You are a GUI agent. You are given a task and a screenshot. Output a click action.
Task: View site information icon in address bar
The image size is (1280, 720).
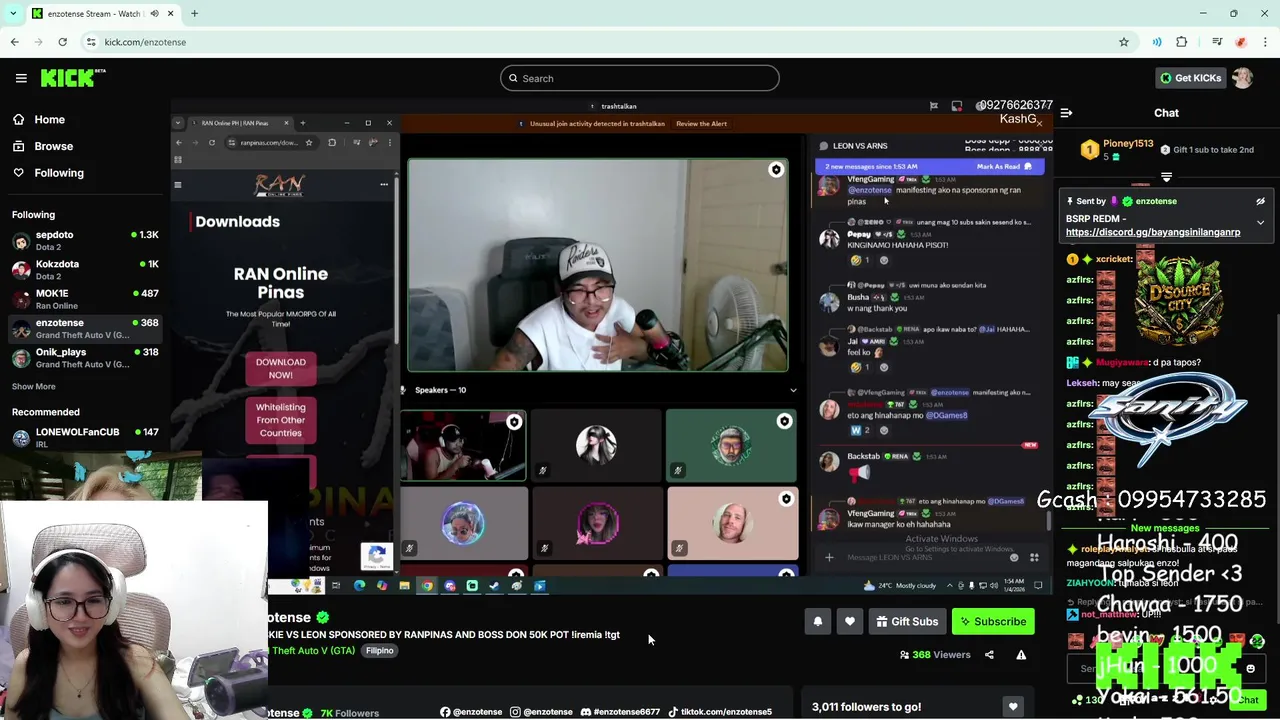(91, 42)
